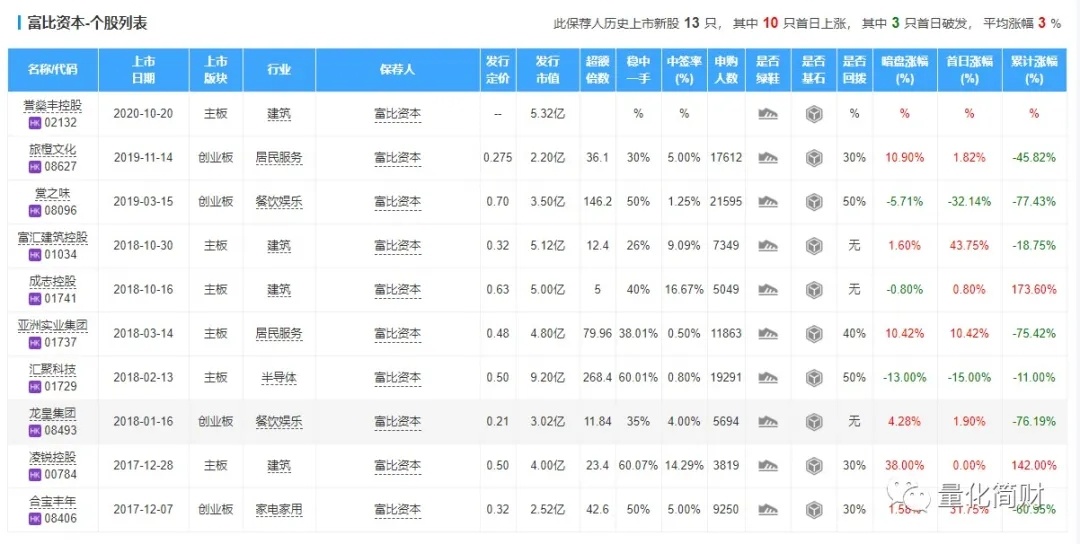Viewport: 1080px width, 544px height.
Task: Click the green shoe icon in 旅橙文化 row
Action: click(x=768, y=157)
